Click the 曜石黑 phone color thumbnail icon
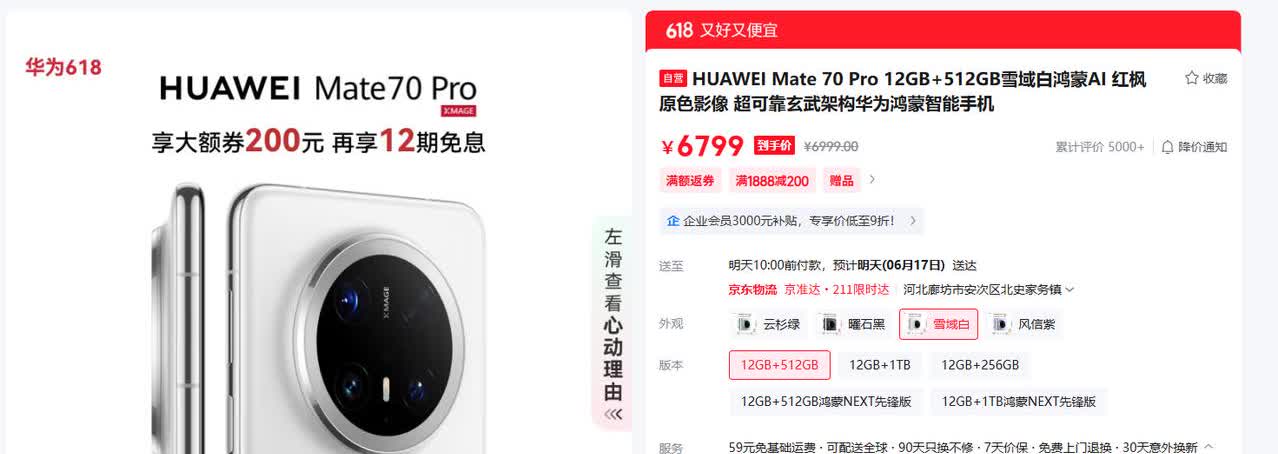The width and height of the screenshot is (1278, 454). 830,324
